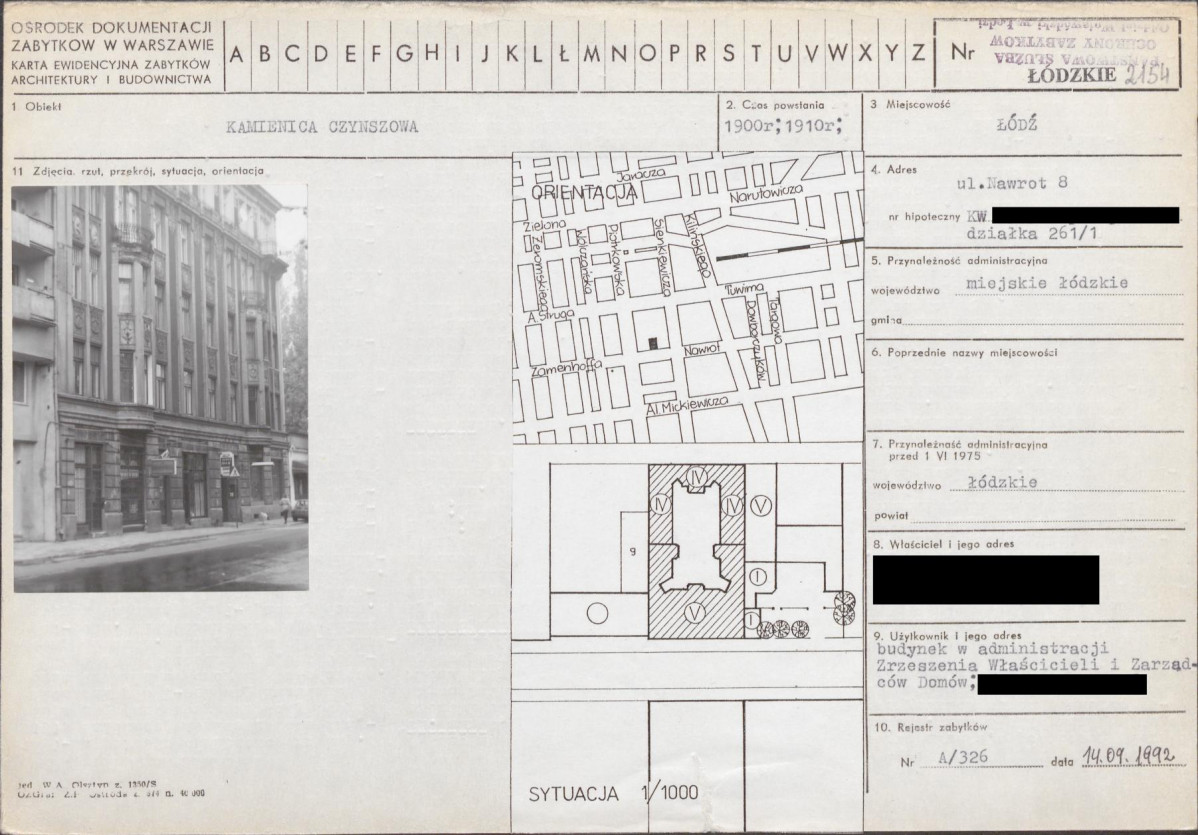Select the letter A index tab
Screen dimensions: 1198x835
tap(236, 54)
